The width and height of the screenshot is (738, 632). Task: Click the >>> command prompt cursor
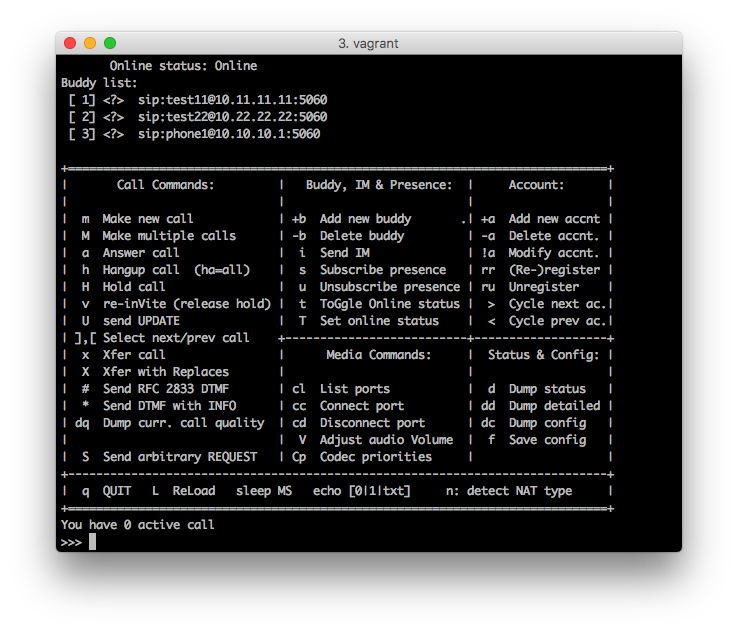point(92,542)
